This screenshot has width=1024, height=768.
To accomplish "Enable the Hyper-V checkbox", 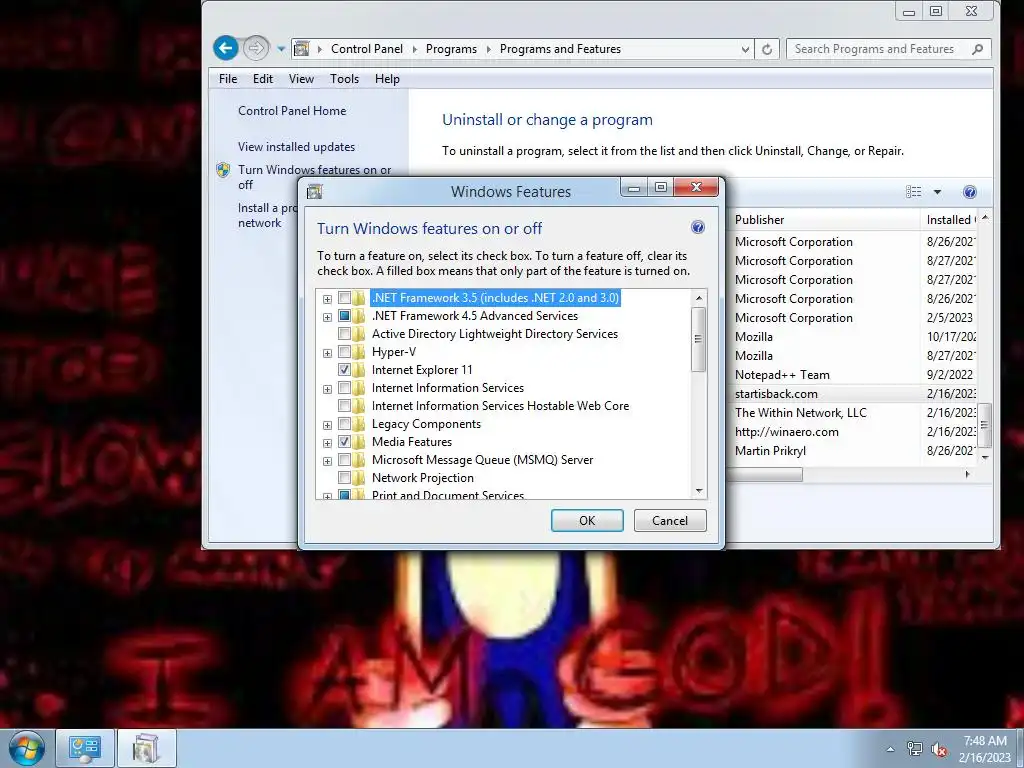I will point(344,353).
